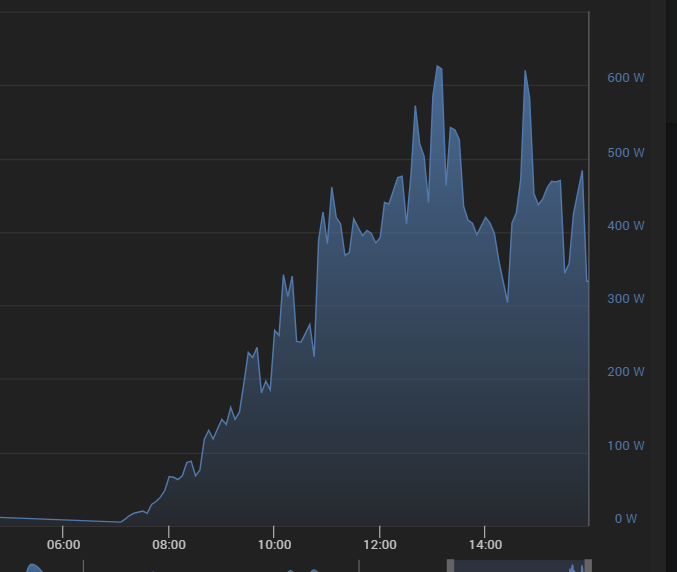
Task: Click the 500 W axis label
Action: (625, 153)
